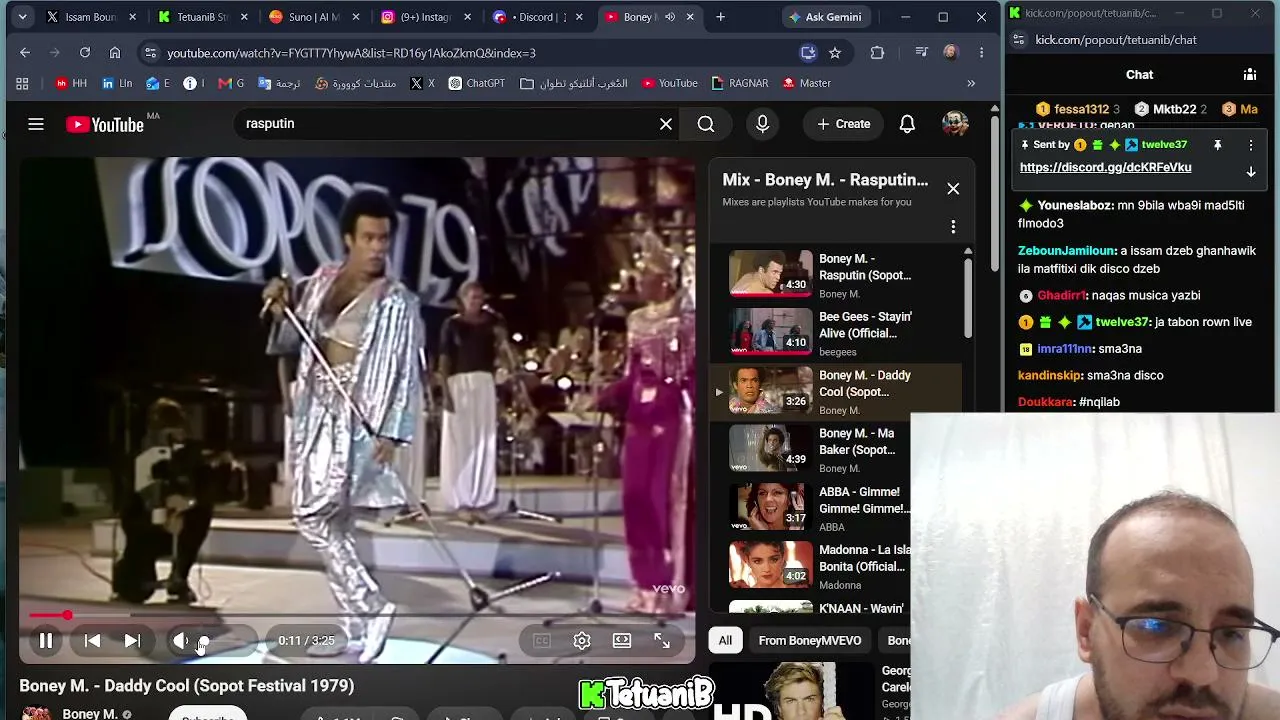
Task: Go to the YouTube home logo
Action: (105, 124)
